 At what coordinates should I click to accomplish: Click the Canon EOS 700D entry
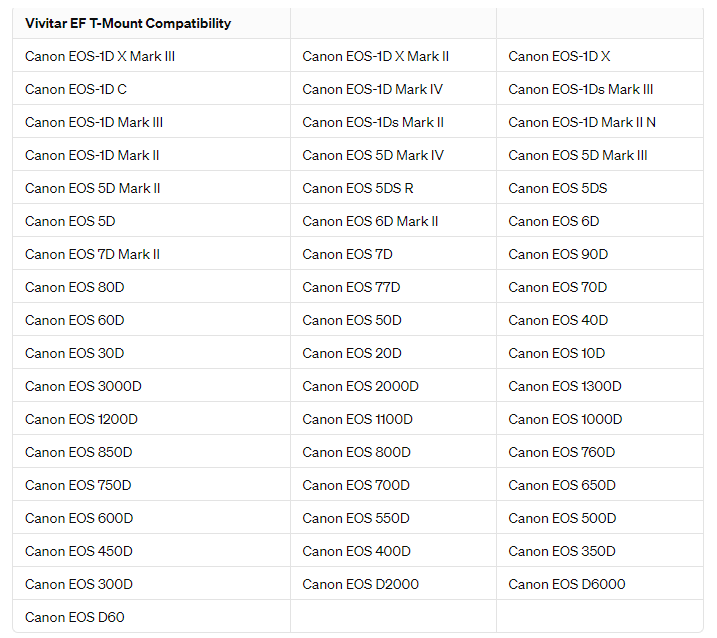pyautogui.click(x=356, y=485)
